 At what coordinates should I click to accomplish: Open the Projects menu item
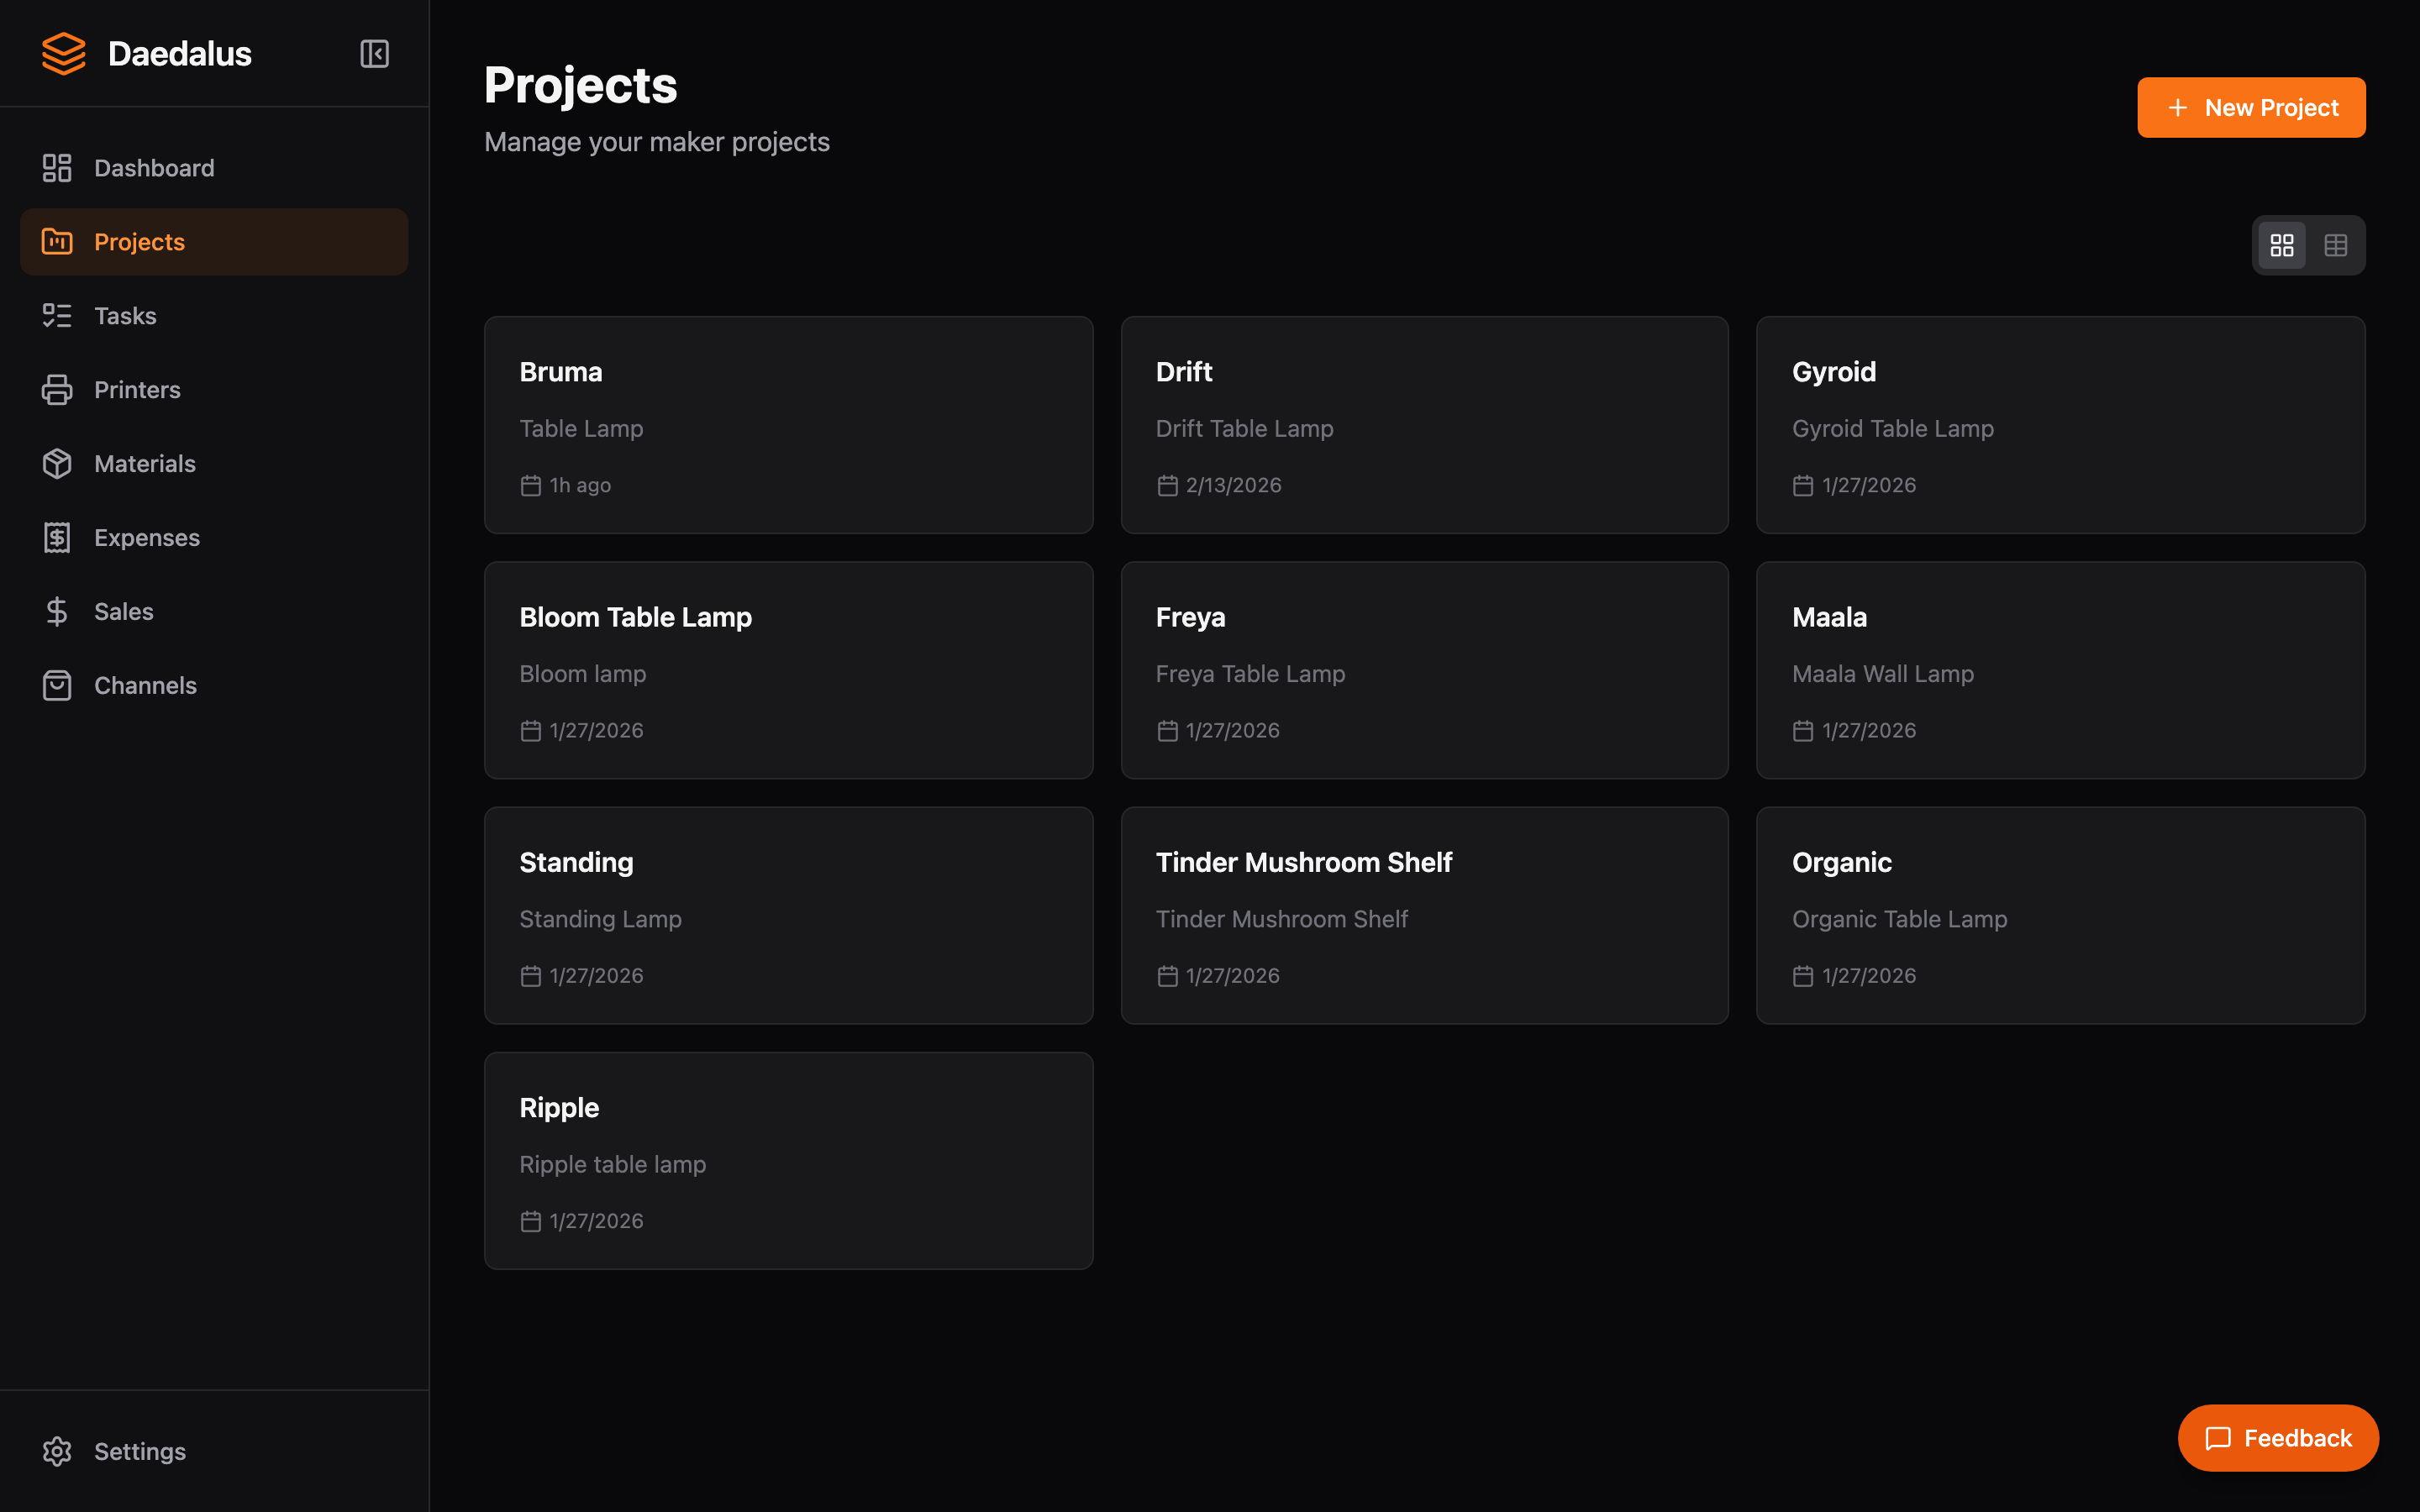click(x=139, y=241)
